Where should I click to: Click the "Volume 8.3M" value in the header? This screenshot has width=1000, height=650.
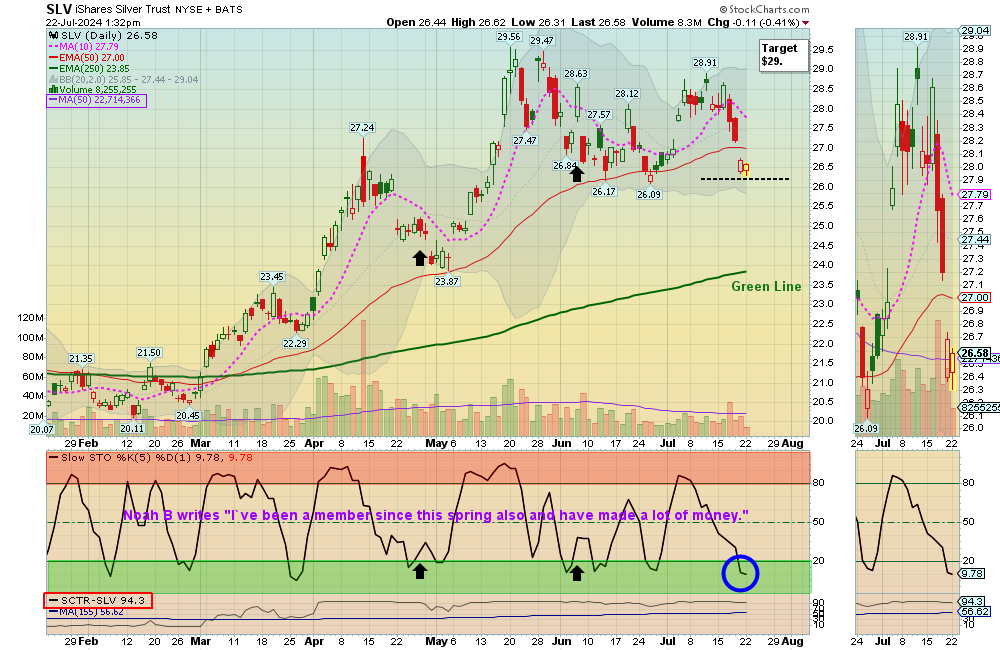pos(667,22)
